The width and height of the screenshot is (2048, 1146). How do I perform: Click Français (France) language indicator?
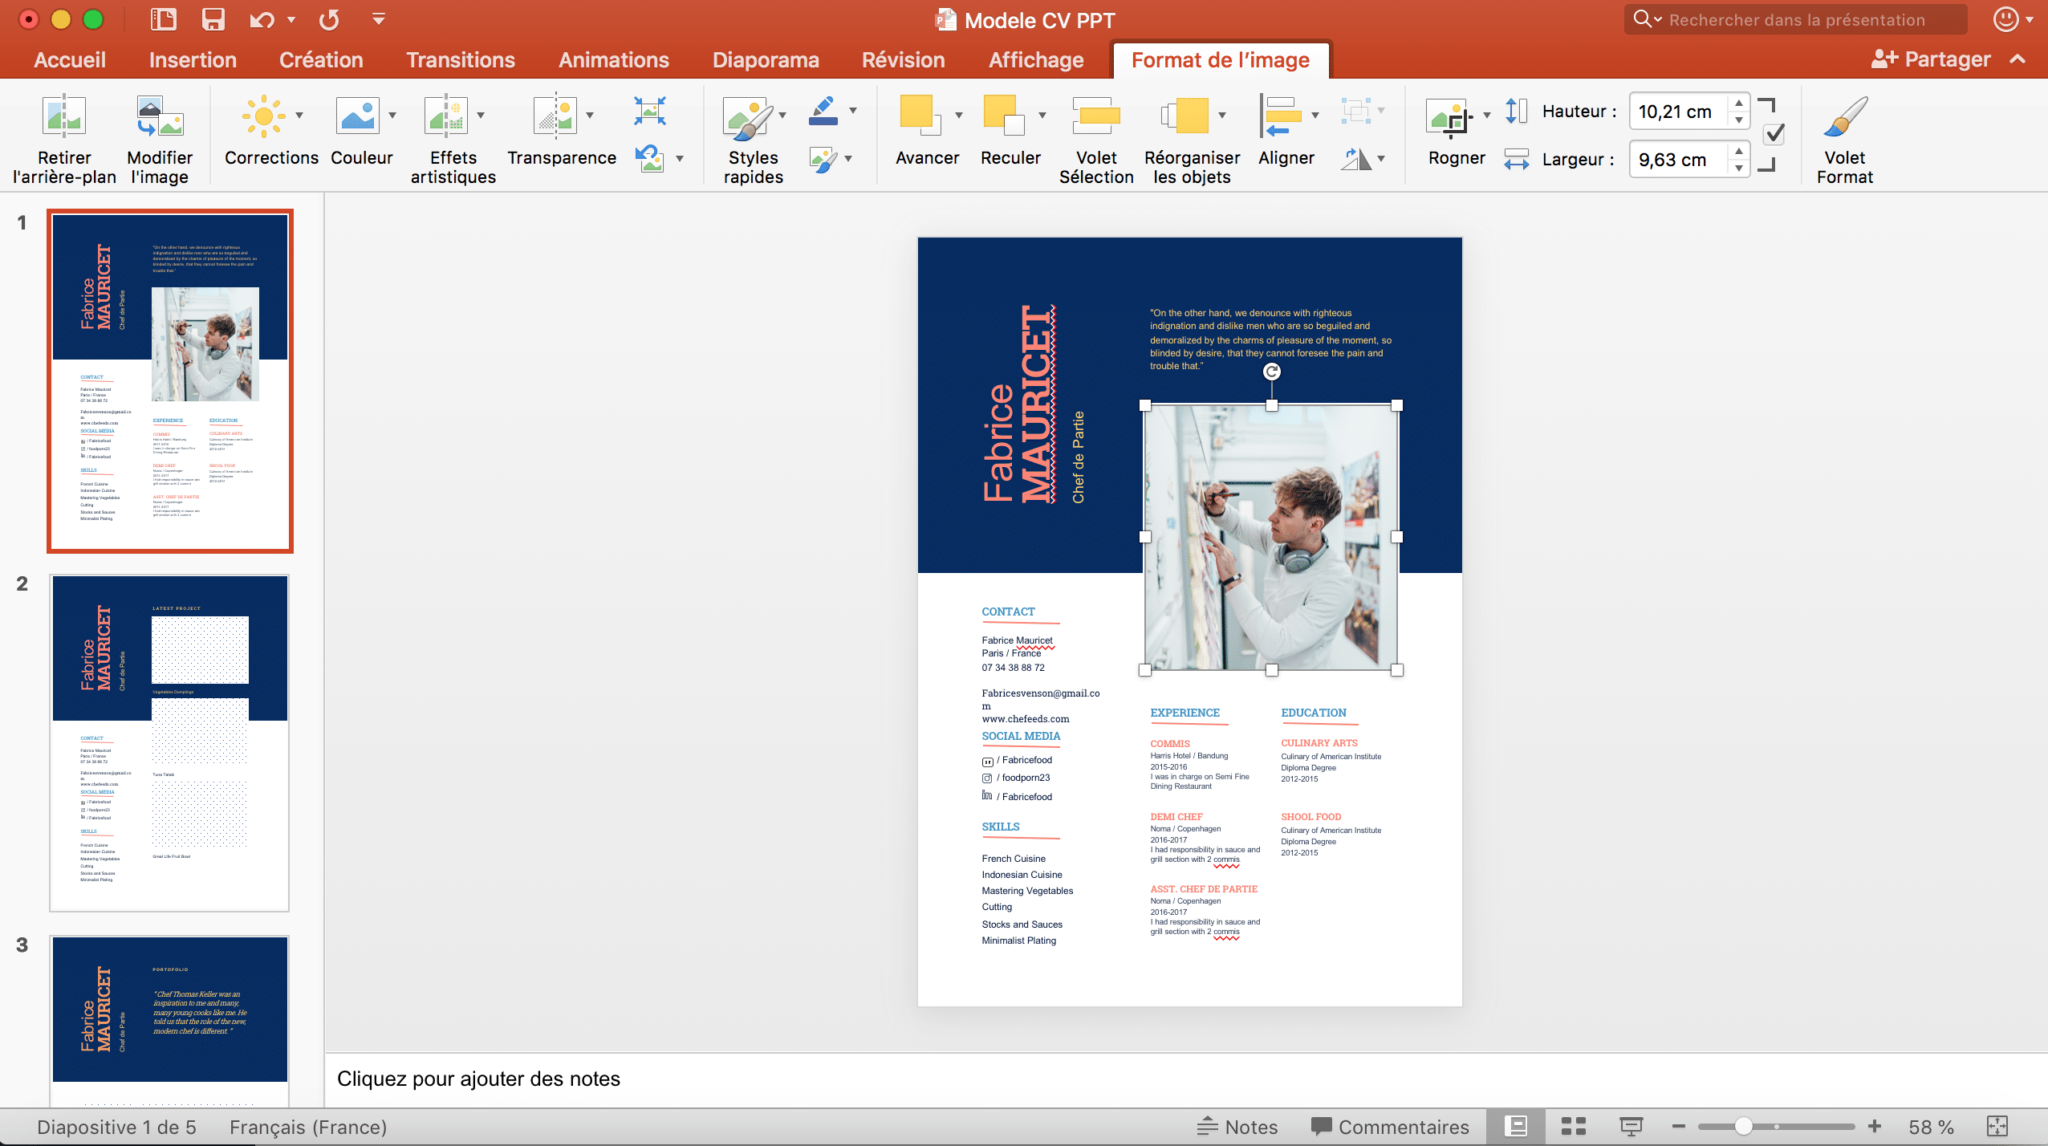pyautogui.click(x=308, y=1127)
